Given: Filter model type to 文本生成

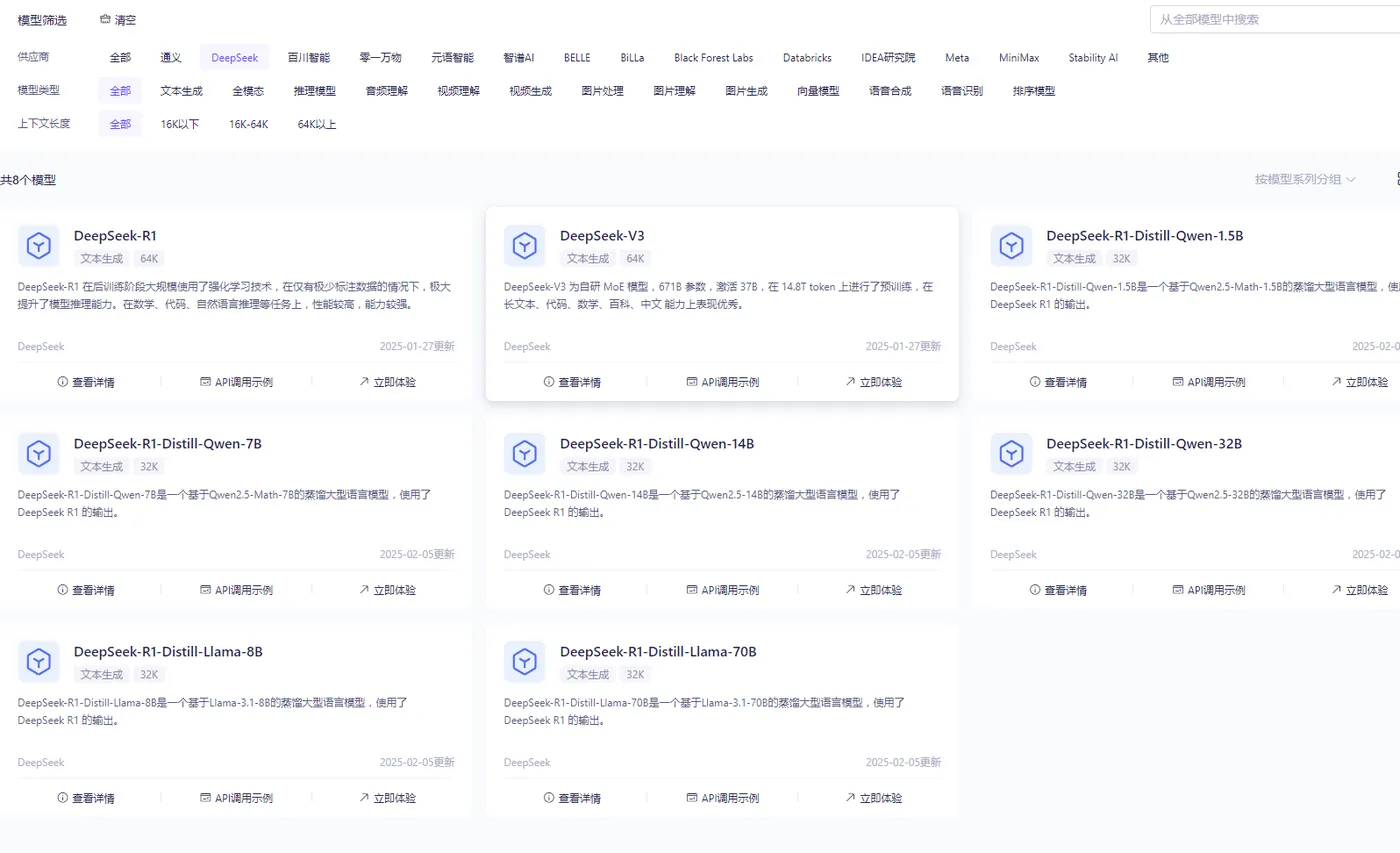Looking at the screenshot, I should [x=181, y=91].
